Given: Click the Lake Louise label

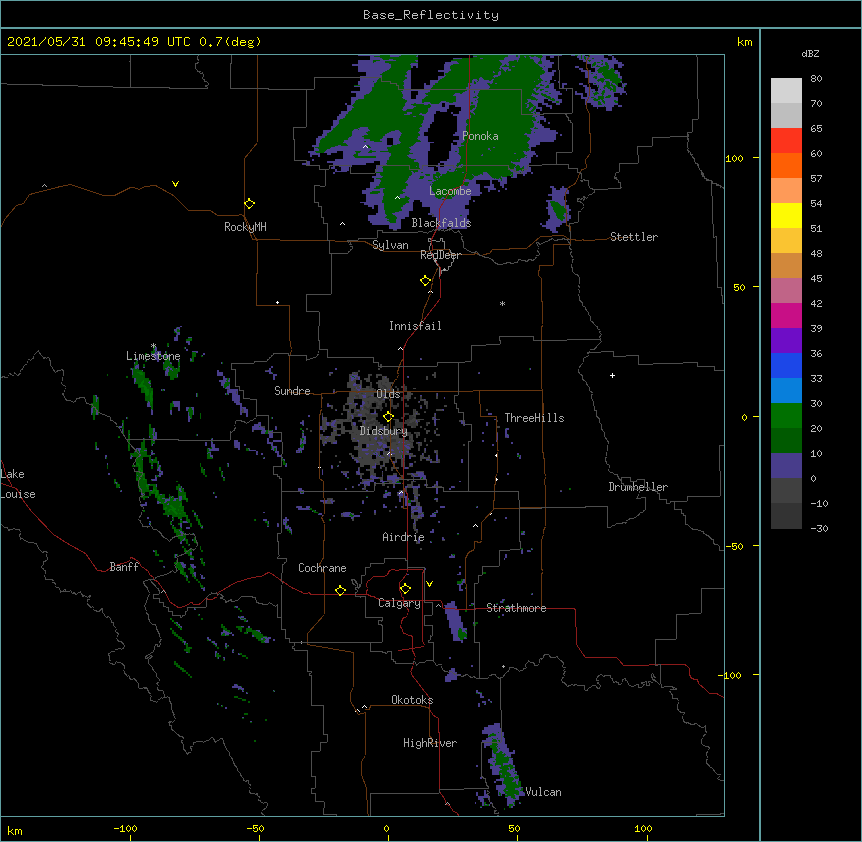Looking at the screenshot, I should [18, 484].
